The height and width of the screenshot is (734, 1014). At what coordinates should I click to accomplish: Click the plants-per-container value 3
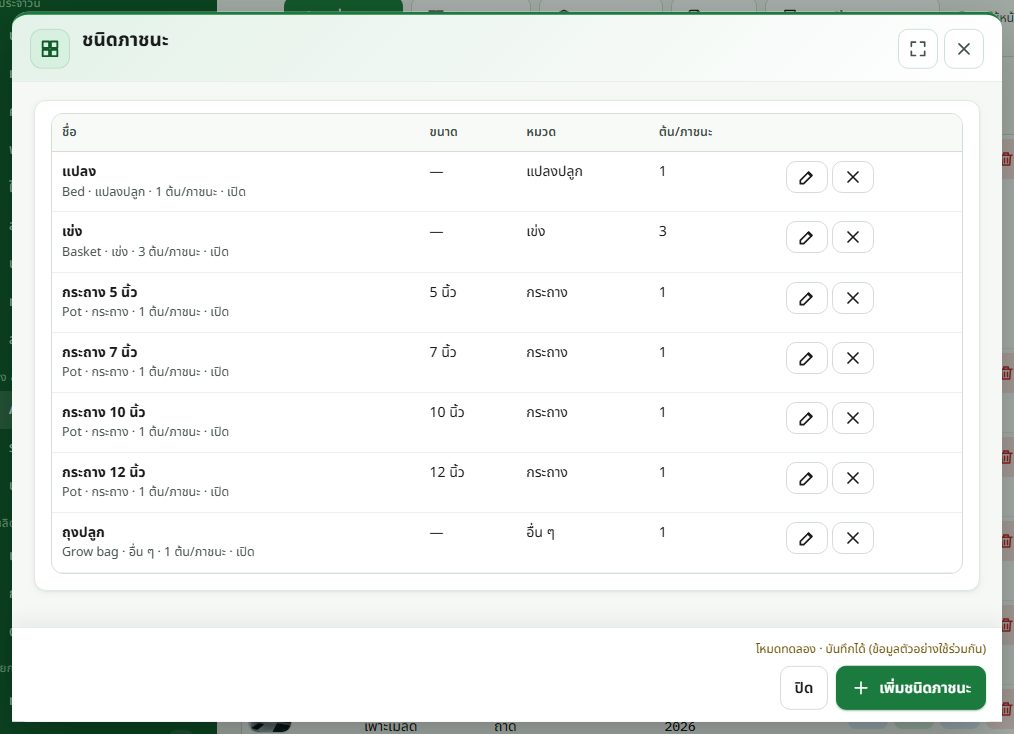pyautogui.click(x=662, y=232)
